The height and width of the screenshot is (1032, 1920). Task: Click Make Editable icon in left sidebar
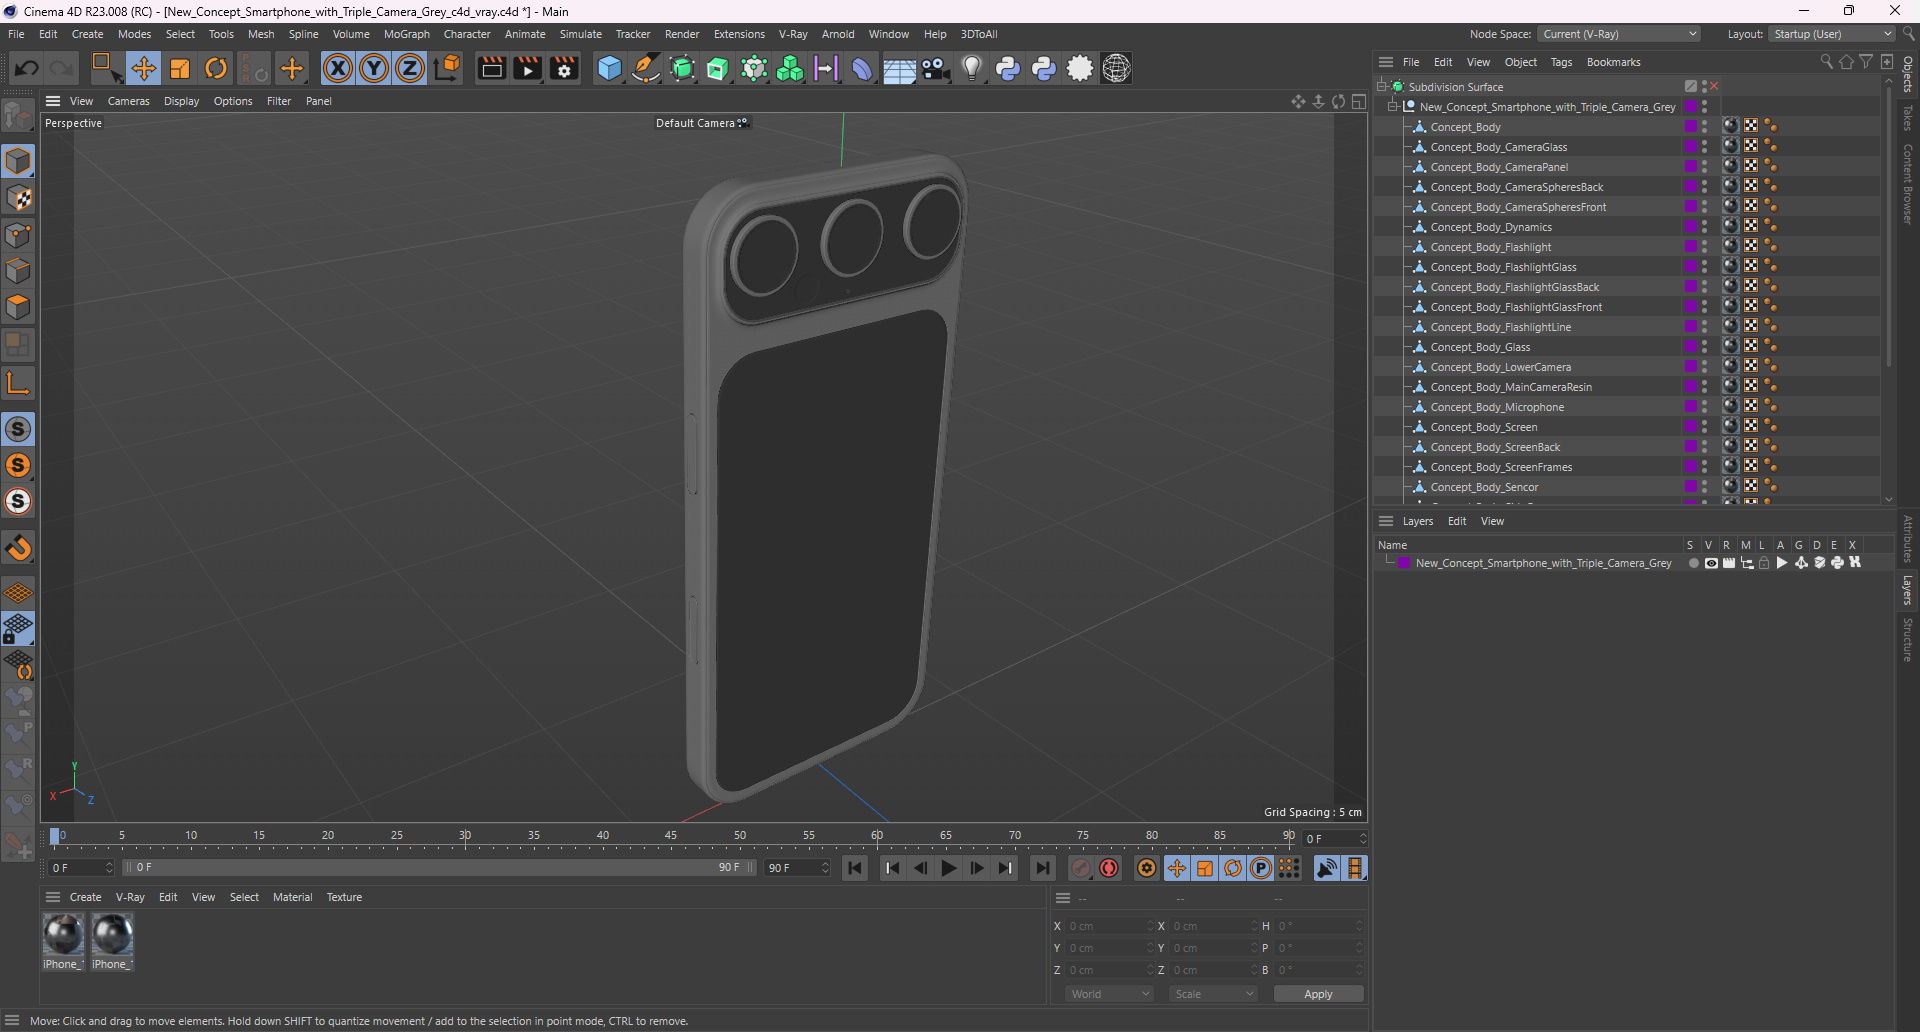18,115
